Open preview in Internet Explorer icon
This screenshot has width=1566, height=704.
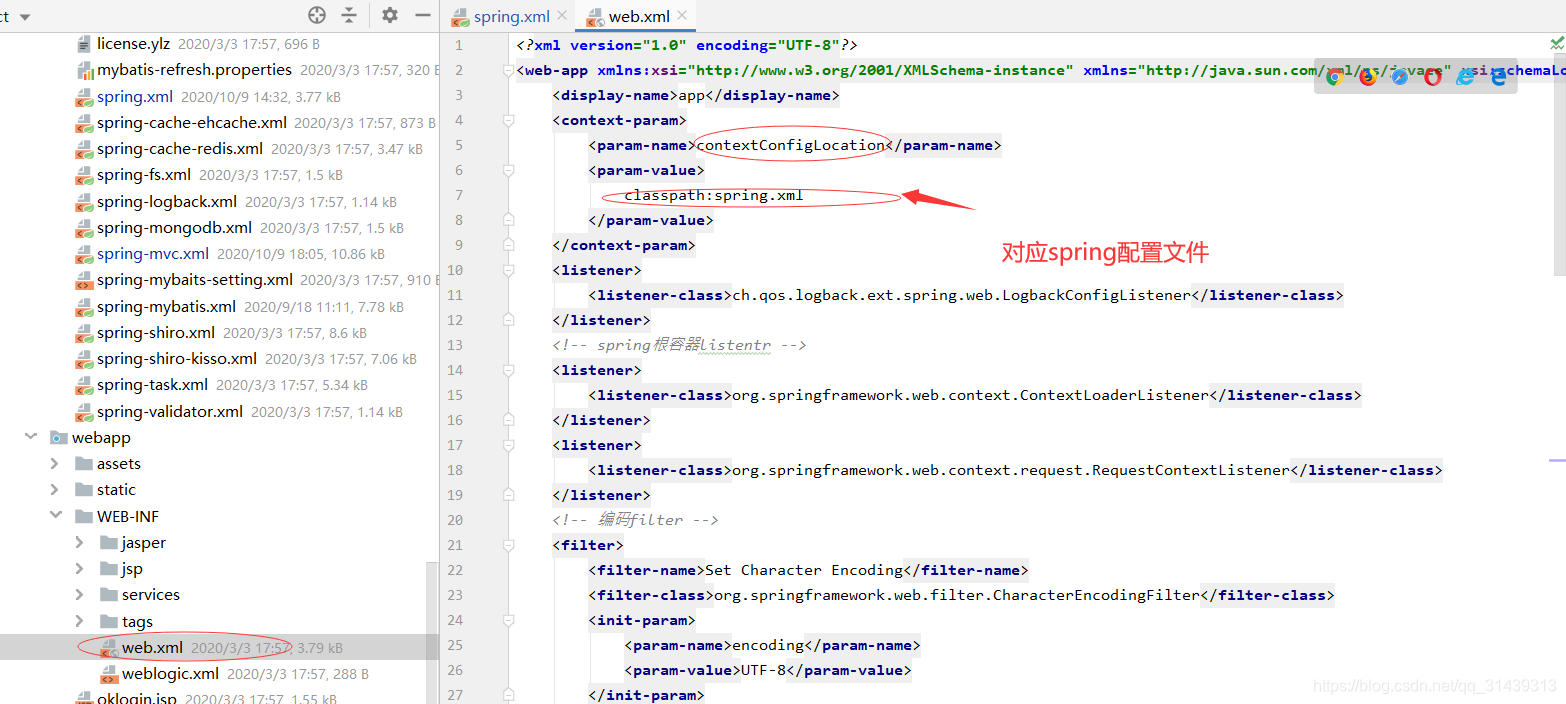pos(1466,75)
